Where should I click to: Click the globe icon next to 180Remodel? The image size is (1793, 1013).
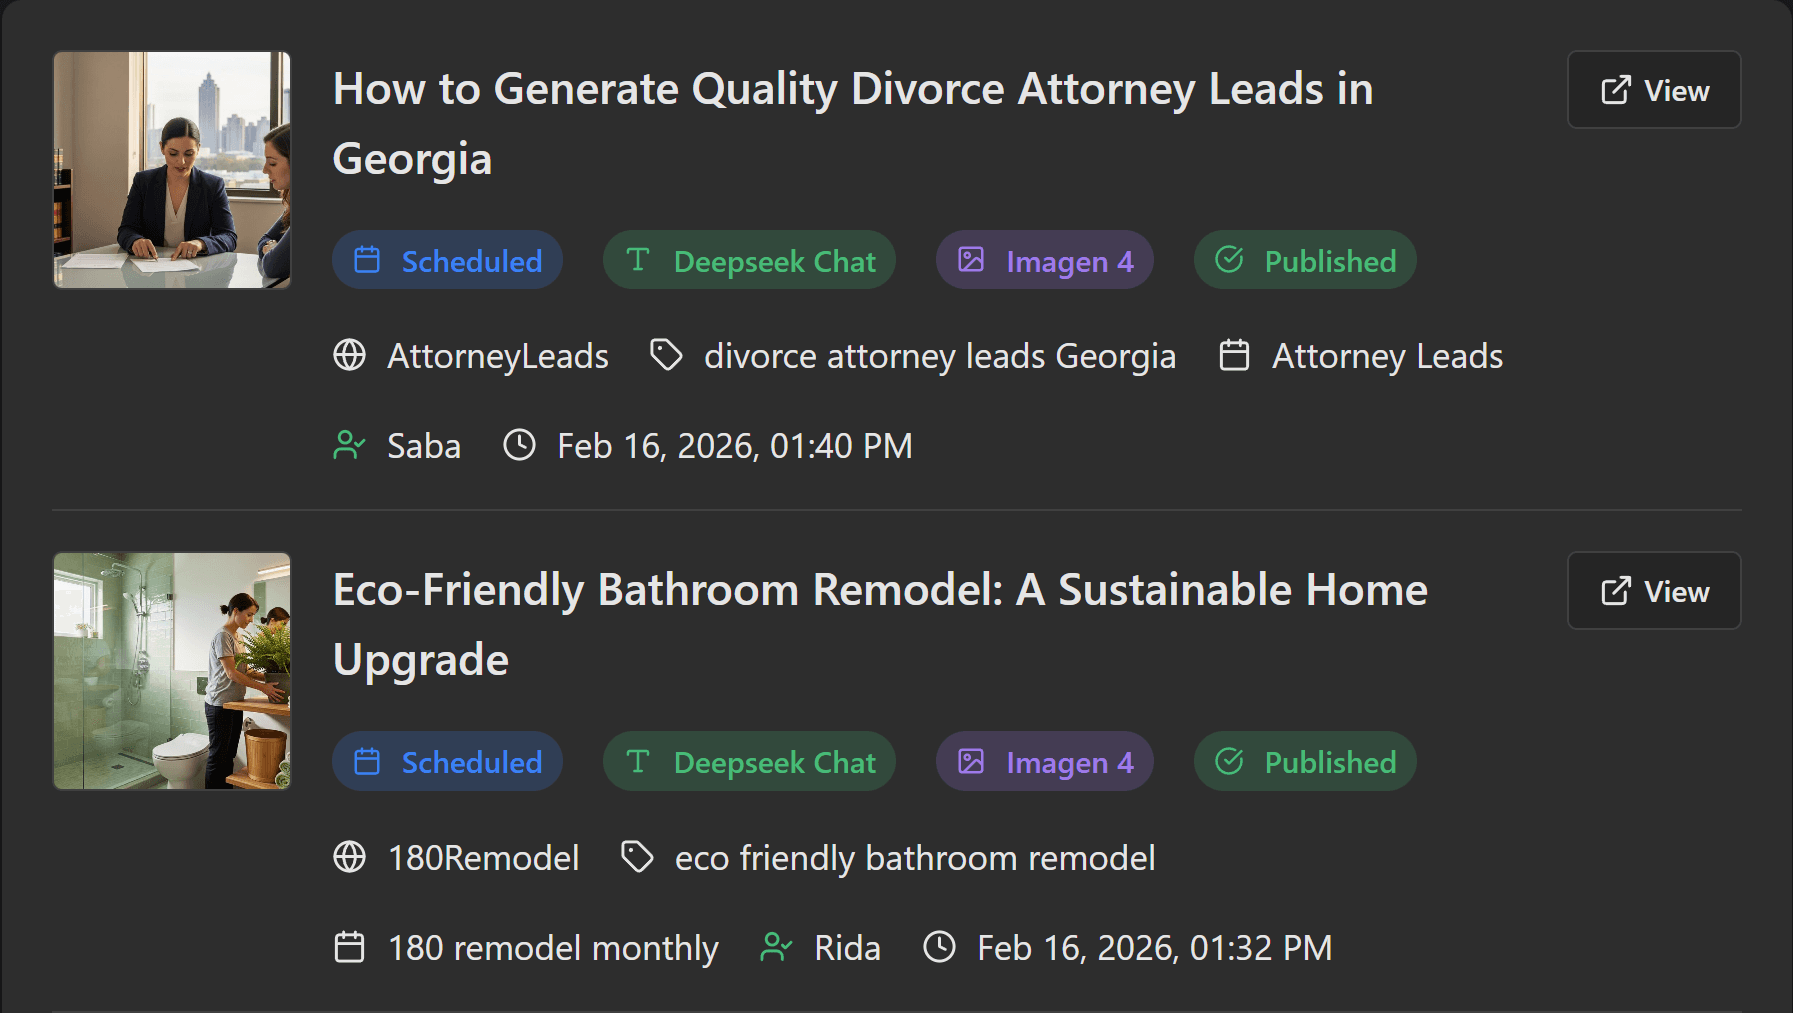click(350, 857)
